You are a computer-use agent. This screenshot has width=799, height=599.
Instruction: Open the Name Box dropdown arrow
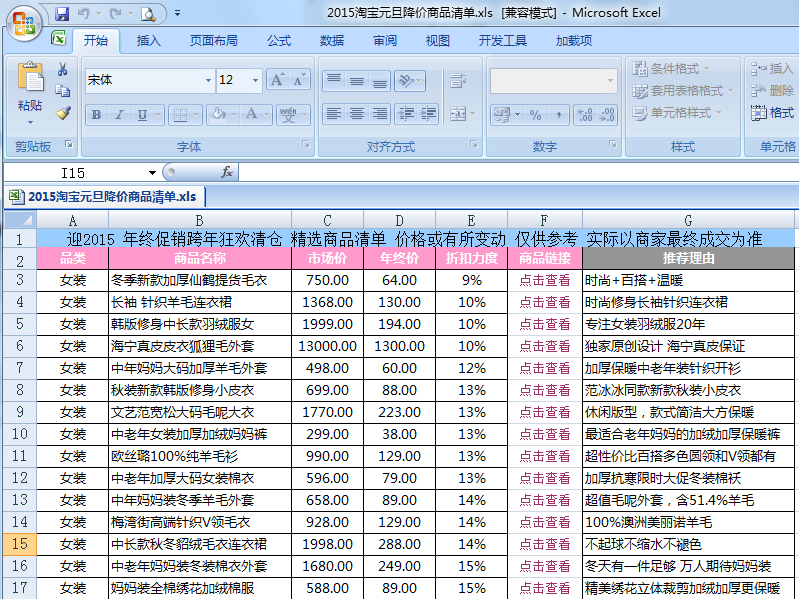pyautogui.click(x=152, y=172)
